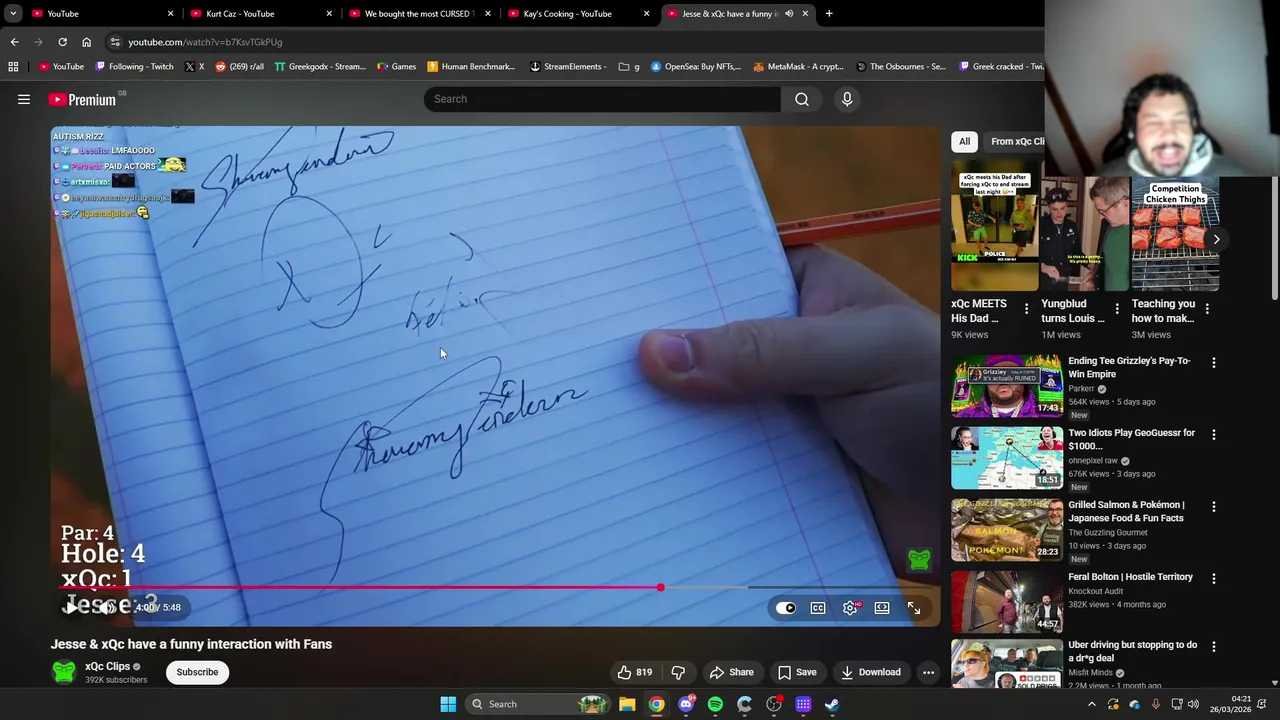Open options for Two Idiots GeoGuessr video
Viewport: 1280px width, 720px height.
pos(1214,435)
